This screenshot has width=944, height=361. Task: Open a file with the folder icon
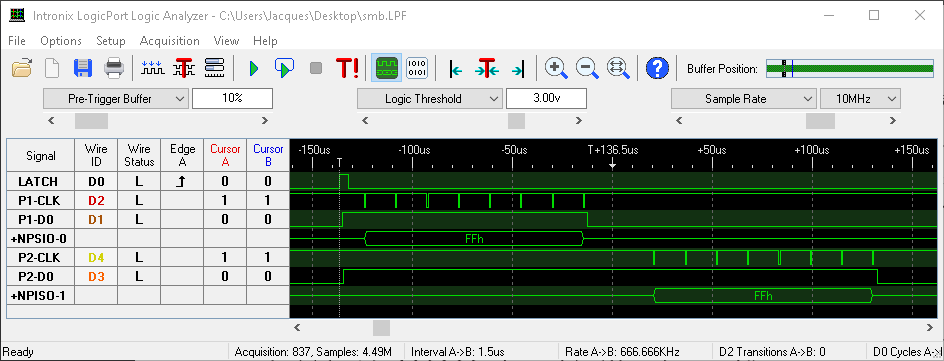22,68
